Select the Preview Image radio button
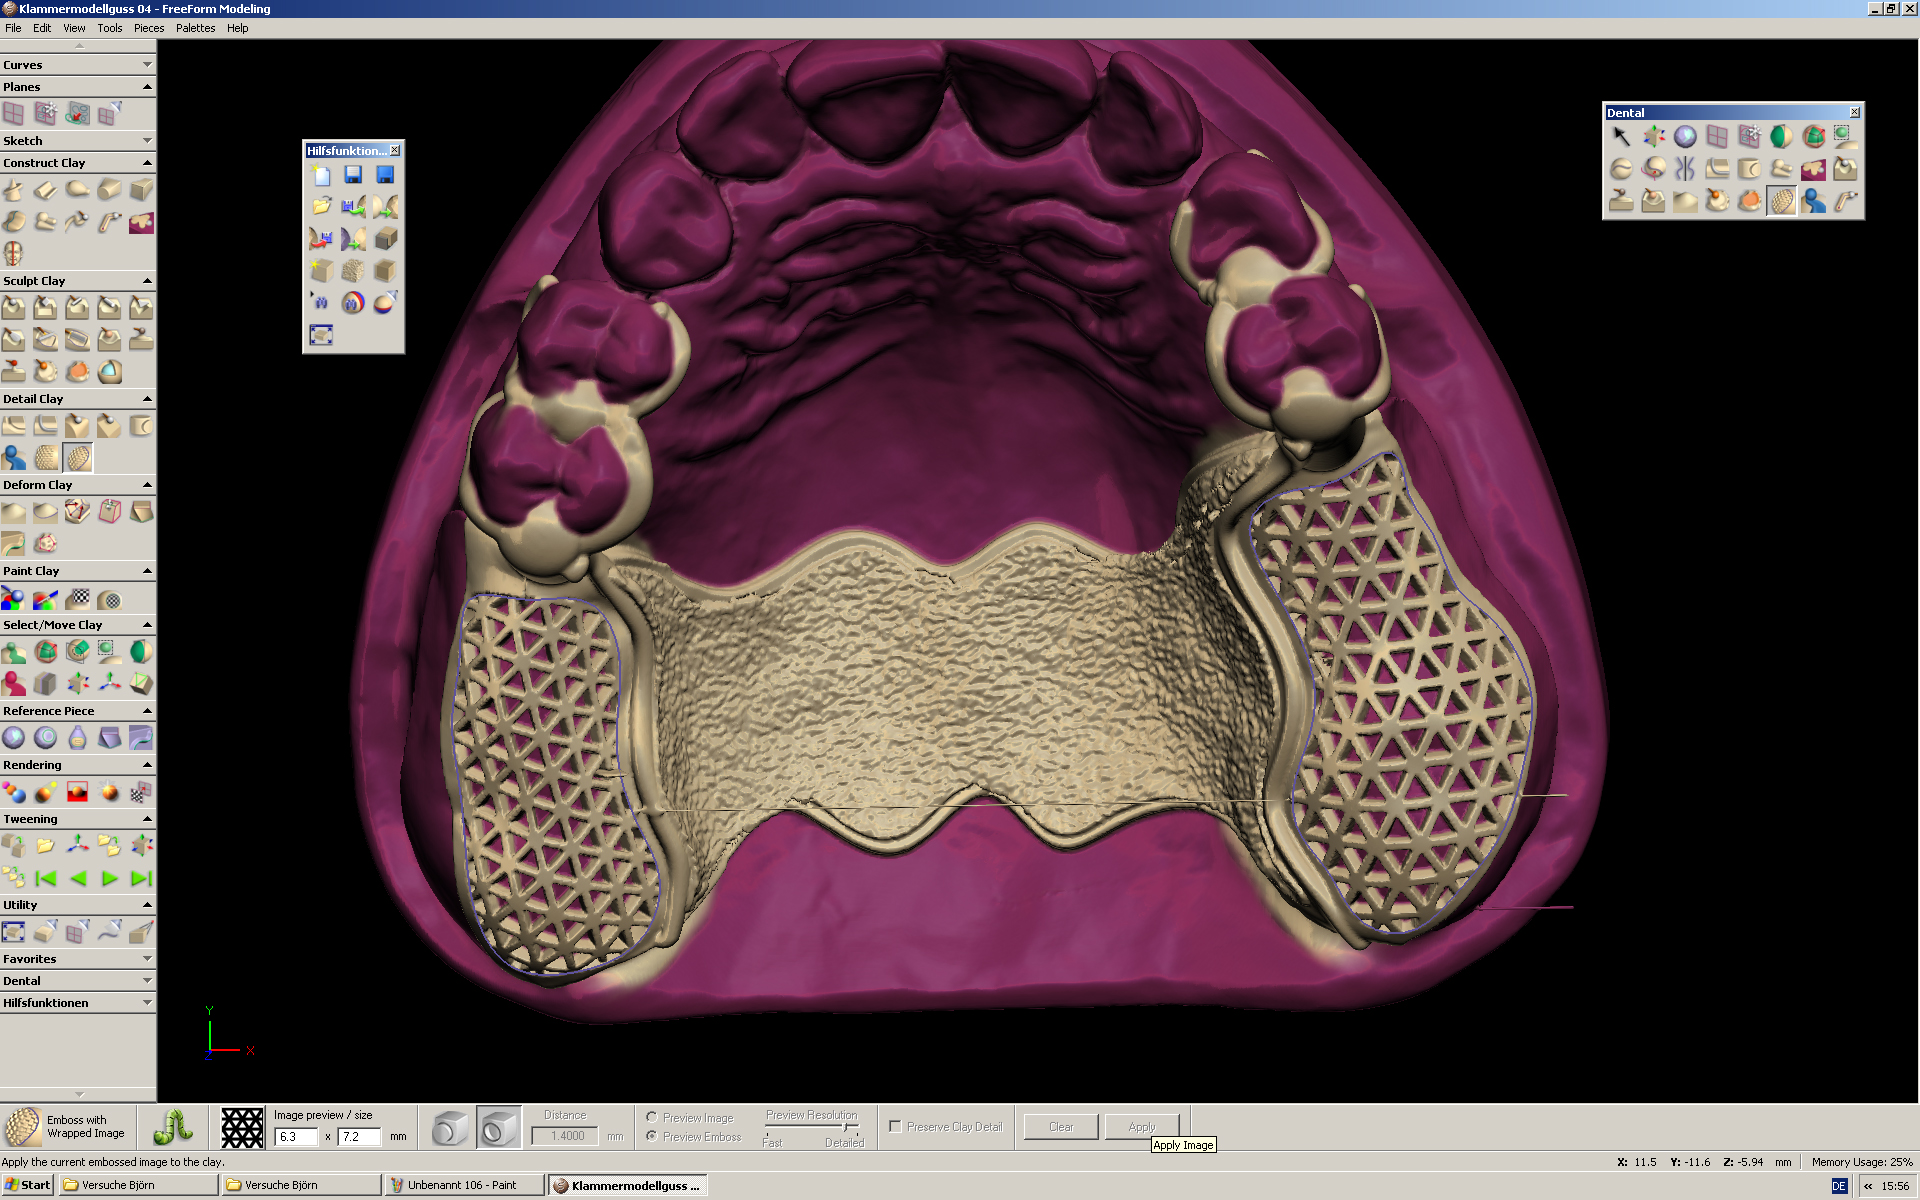1920x1200 pixels. click(652, 1117)
